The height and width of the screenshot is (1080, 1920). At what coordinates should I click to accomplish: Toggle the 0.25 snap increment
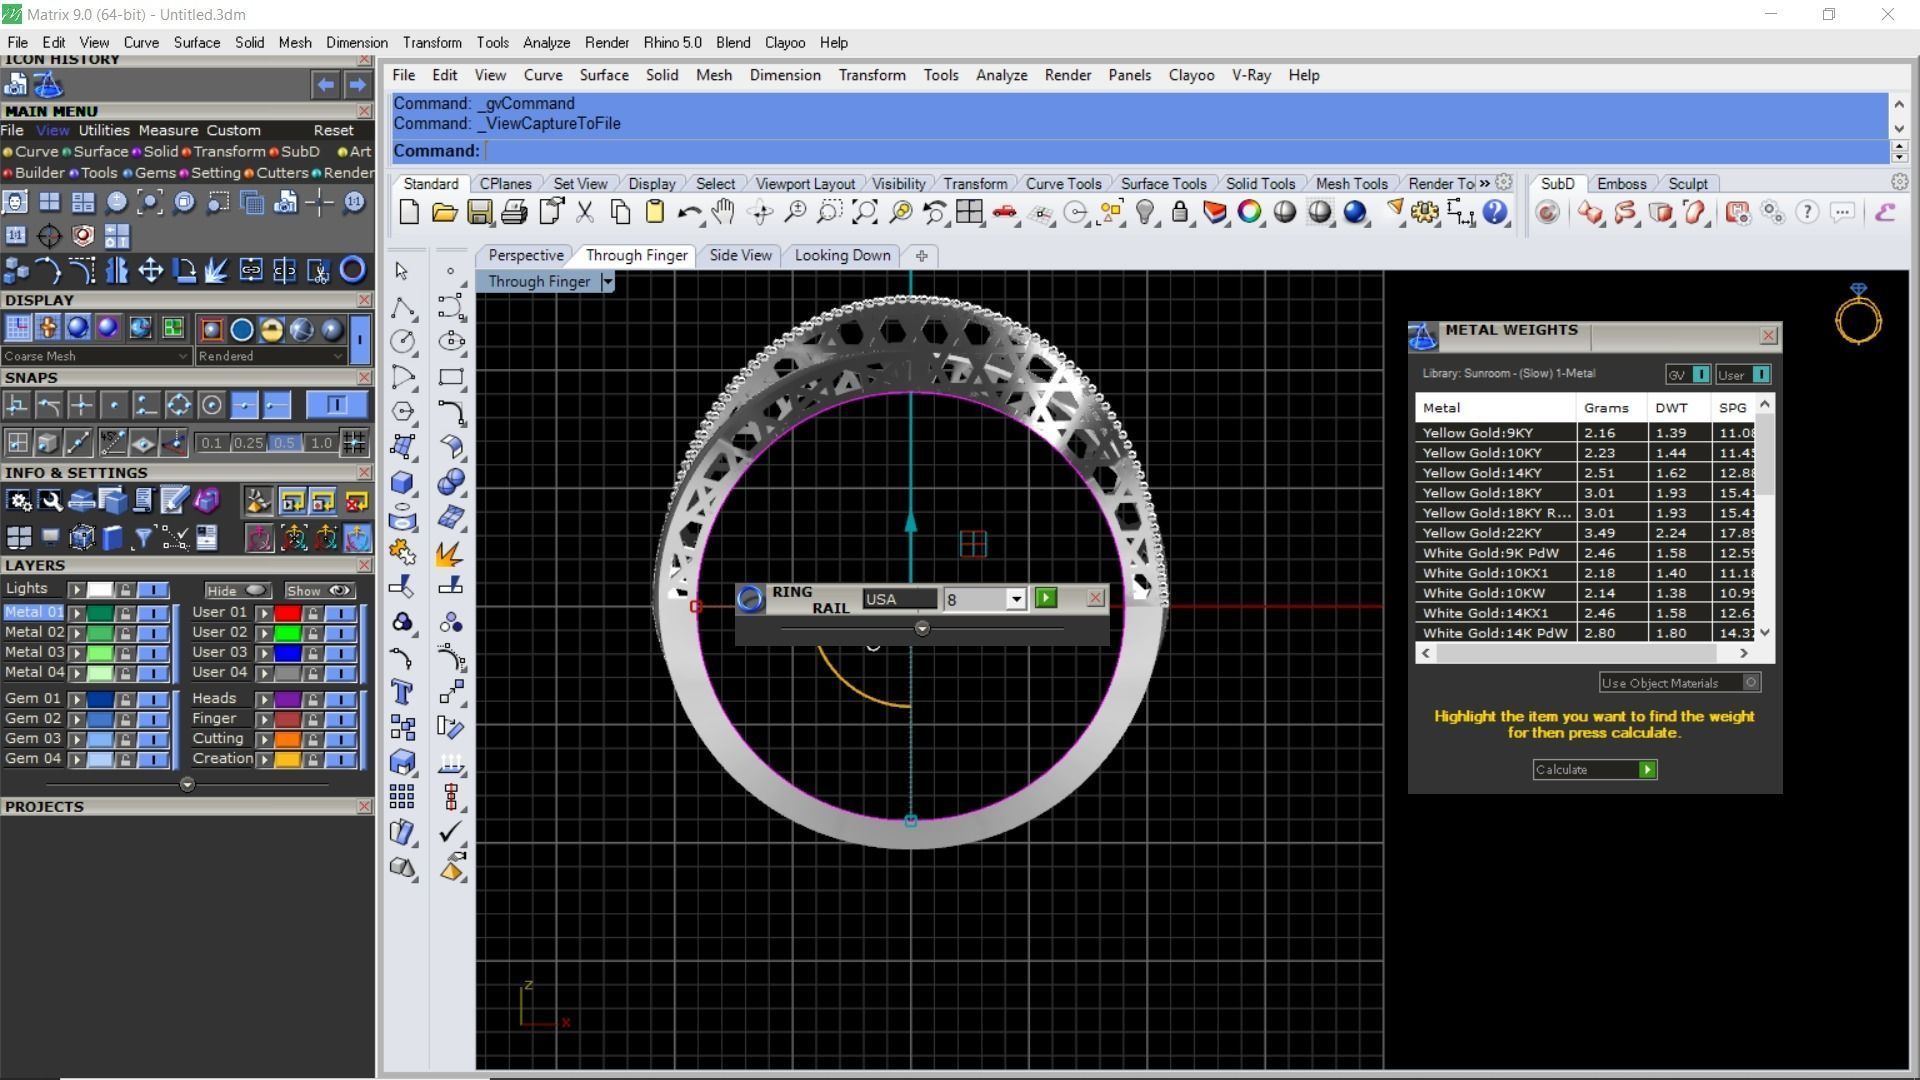248,443
